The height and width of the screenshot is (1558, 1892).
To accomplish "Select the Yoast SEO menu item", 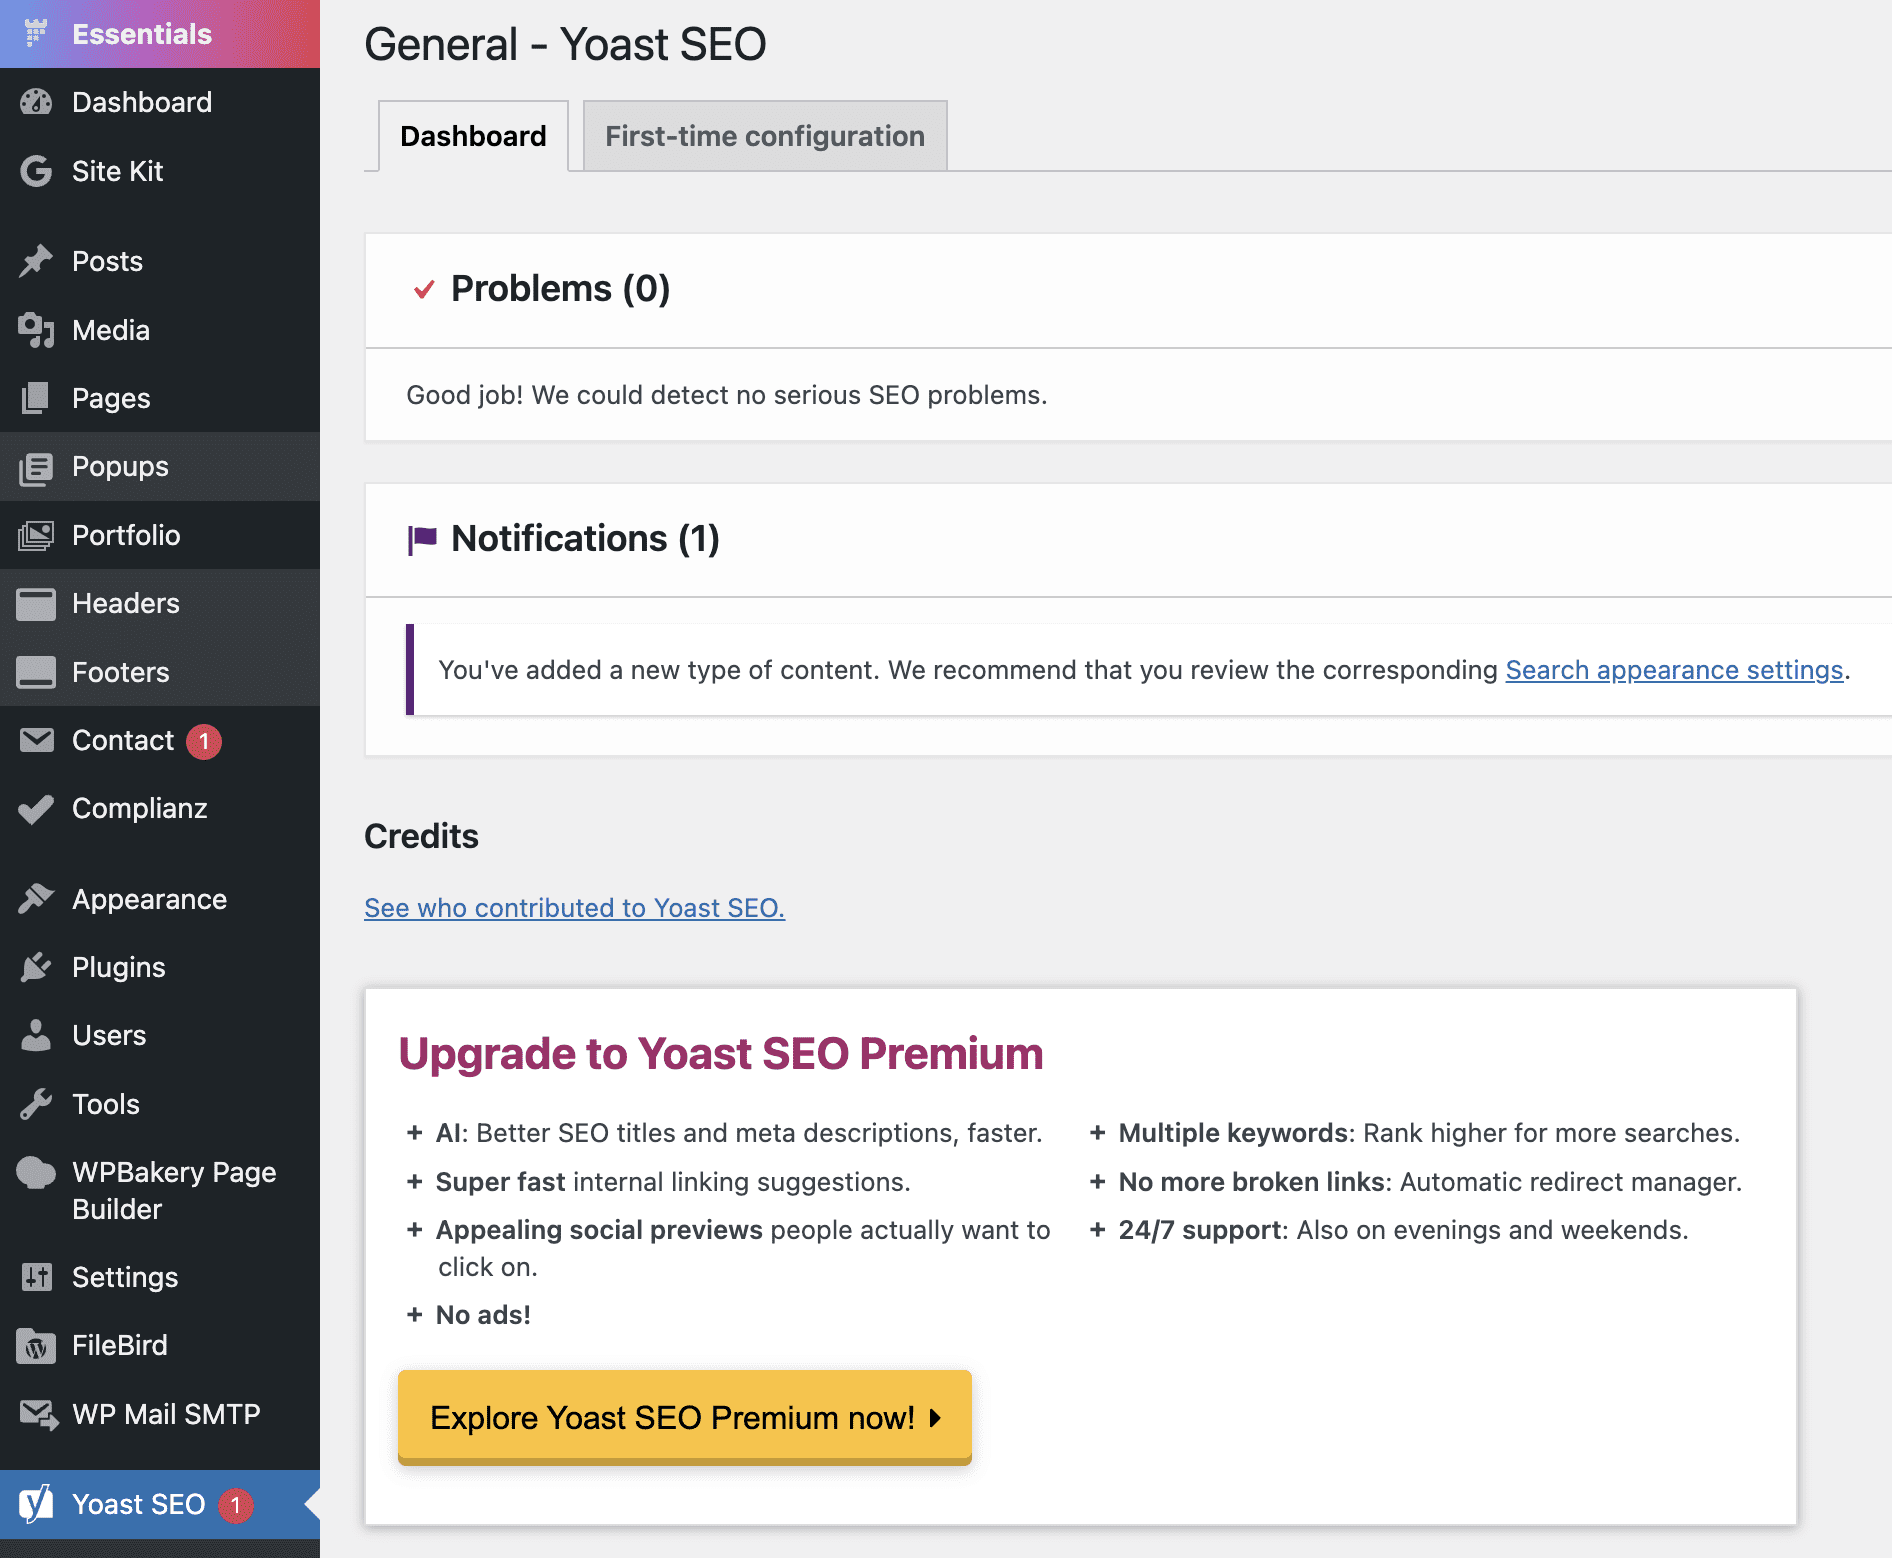I will 160,1504.
